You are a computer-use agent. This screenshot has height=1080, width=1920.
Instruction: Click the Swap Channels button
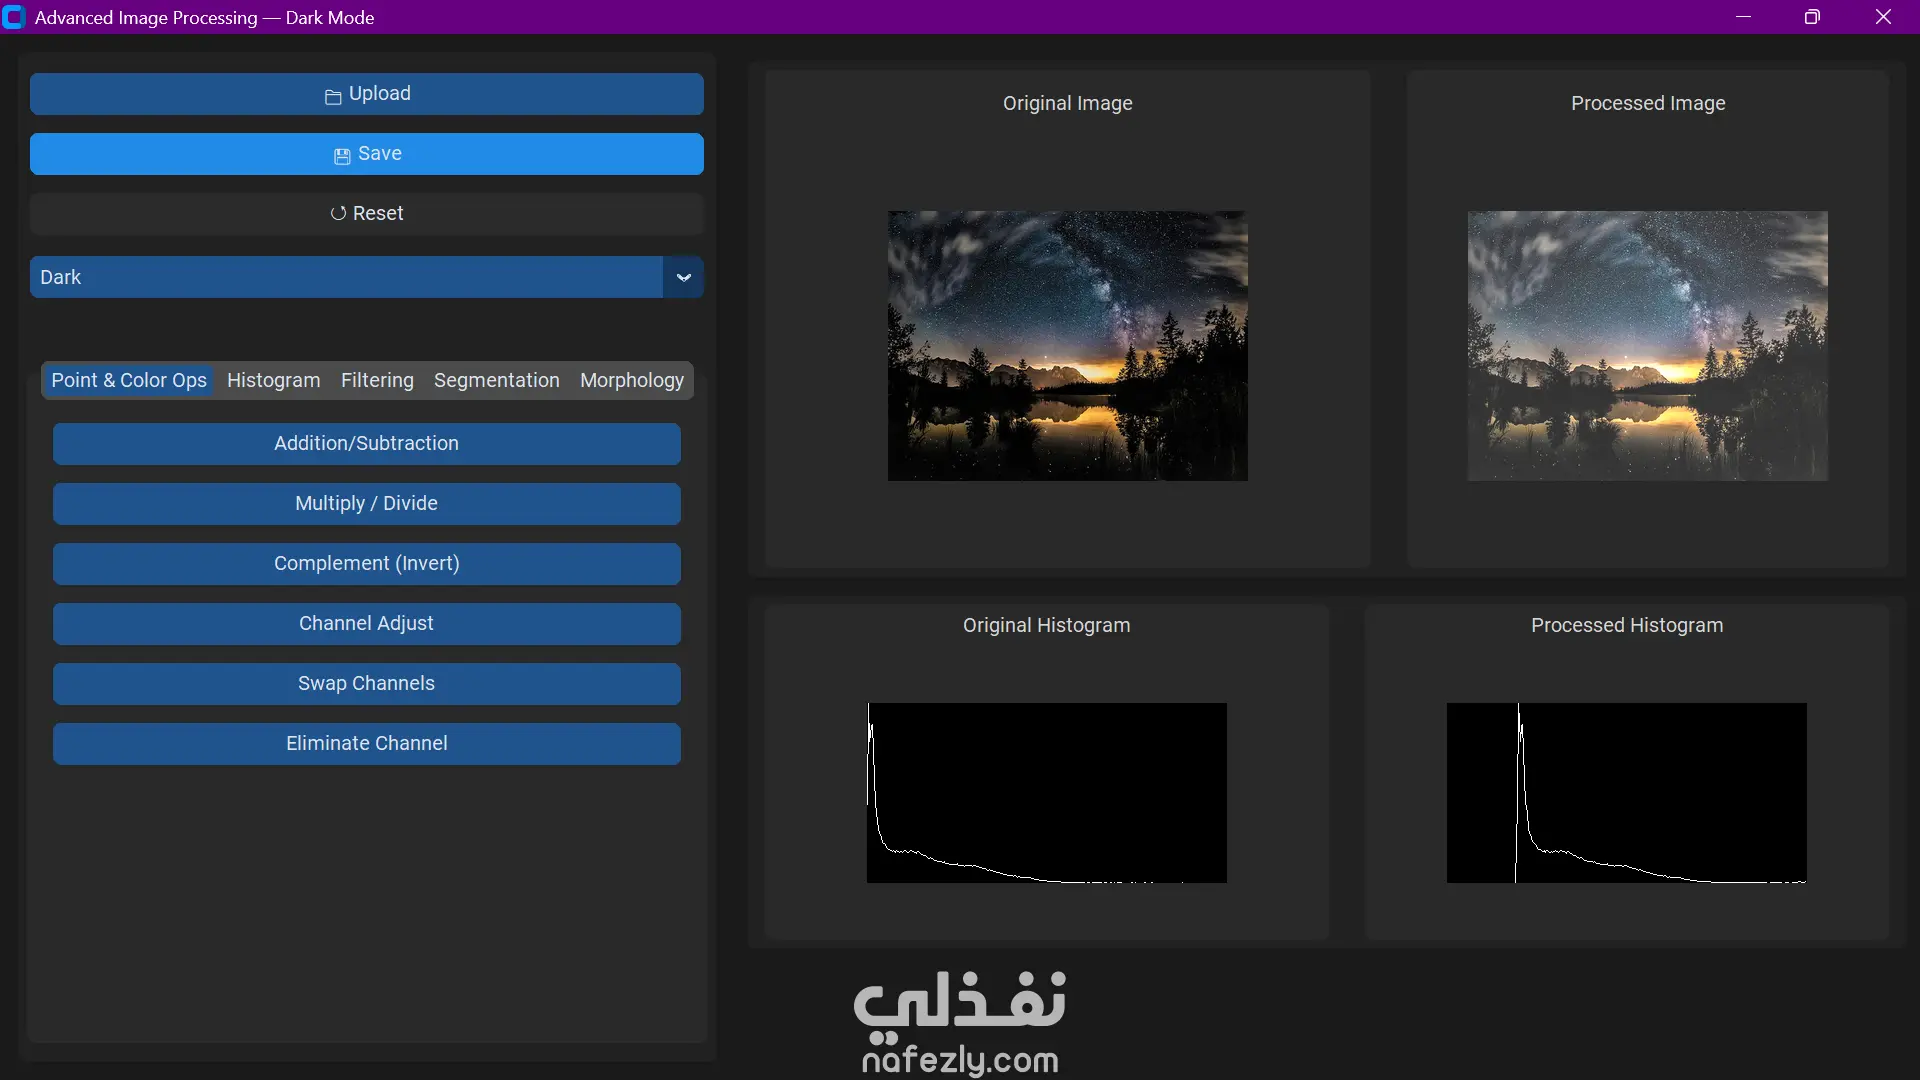click(366, 683)
